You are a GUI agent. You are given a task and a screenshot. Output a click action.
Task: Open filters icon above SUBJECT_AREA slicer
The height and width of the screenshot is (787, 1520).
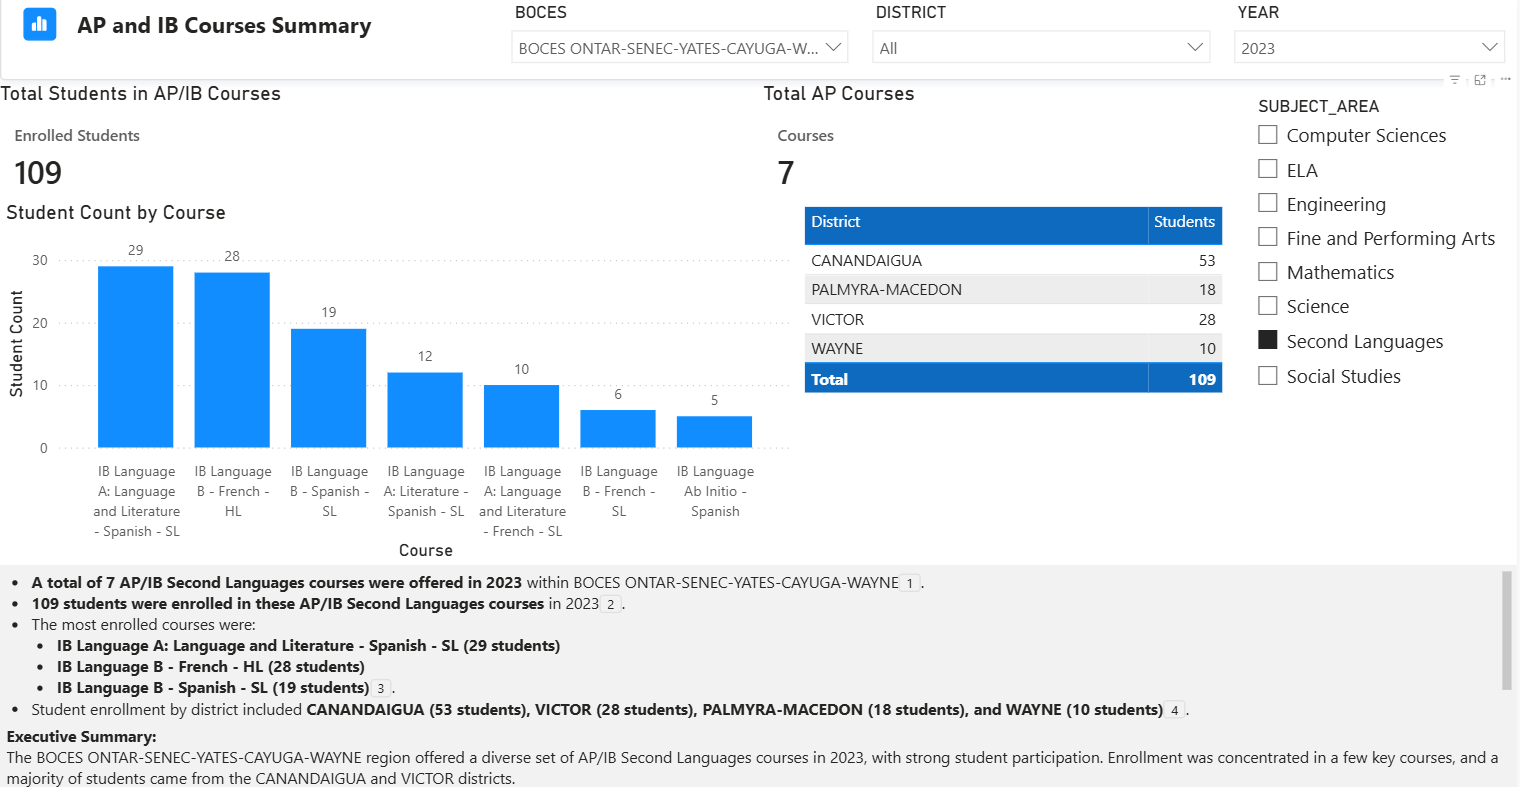(x=1454, y=80)
